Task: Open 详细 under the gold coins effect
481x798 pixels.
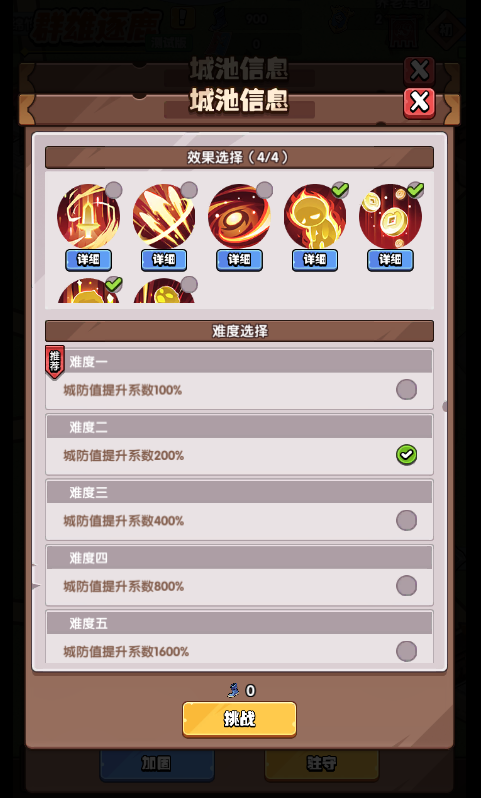Action: pyautogui.click(x=390, y=260)
